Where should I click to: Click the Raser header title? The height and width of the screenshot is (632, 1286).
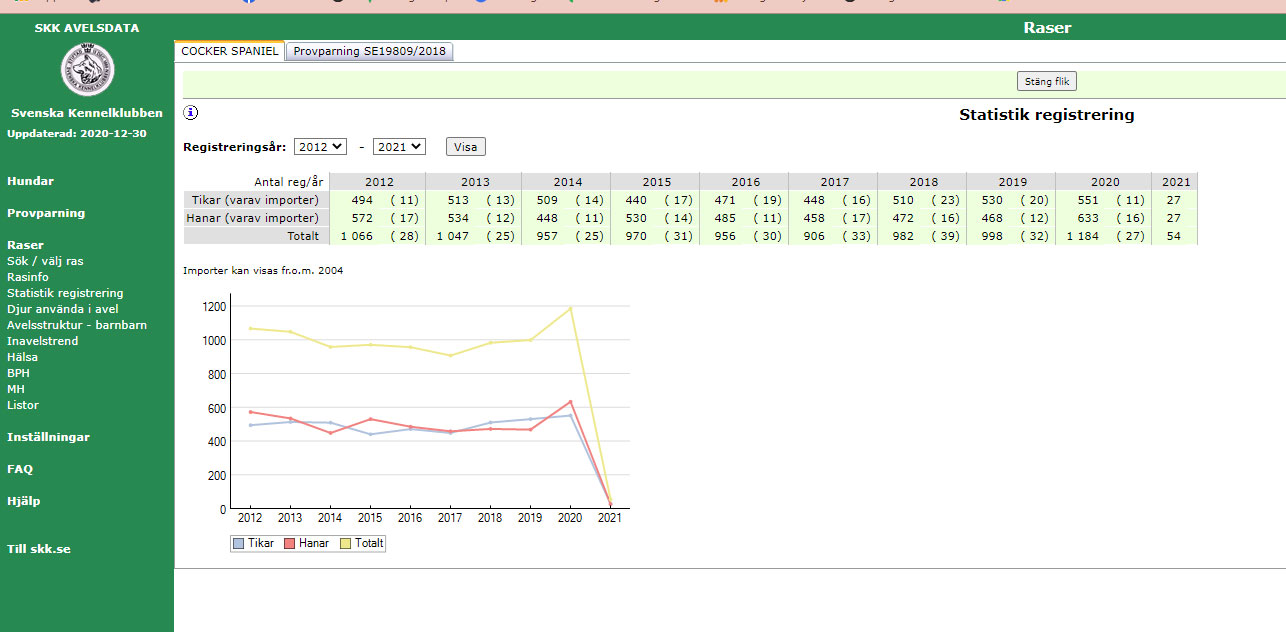1047,28
